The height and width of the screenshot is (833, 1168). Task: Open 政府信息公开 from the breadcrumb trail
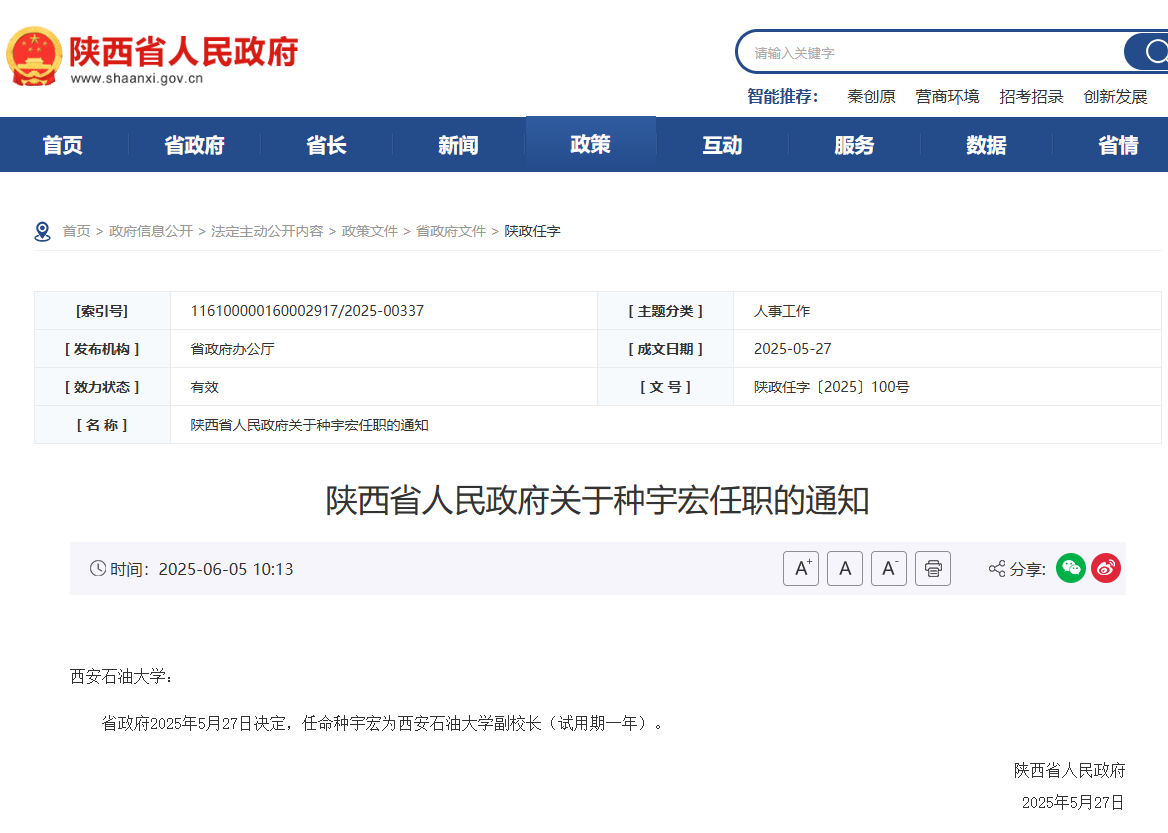click(x=151, y=230)
